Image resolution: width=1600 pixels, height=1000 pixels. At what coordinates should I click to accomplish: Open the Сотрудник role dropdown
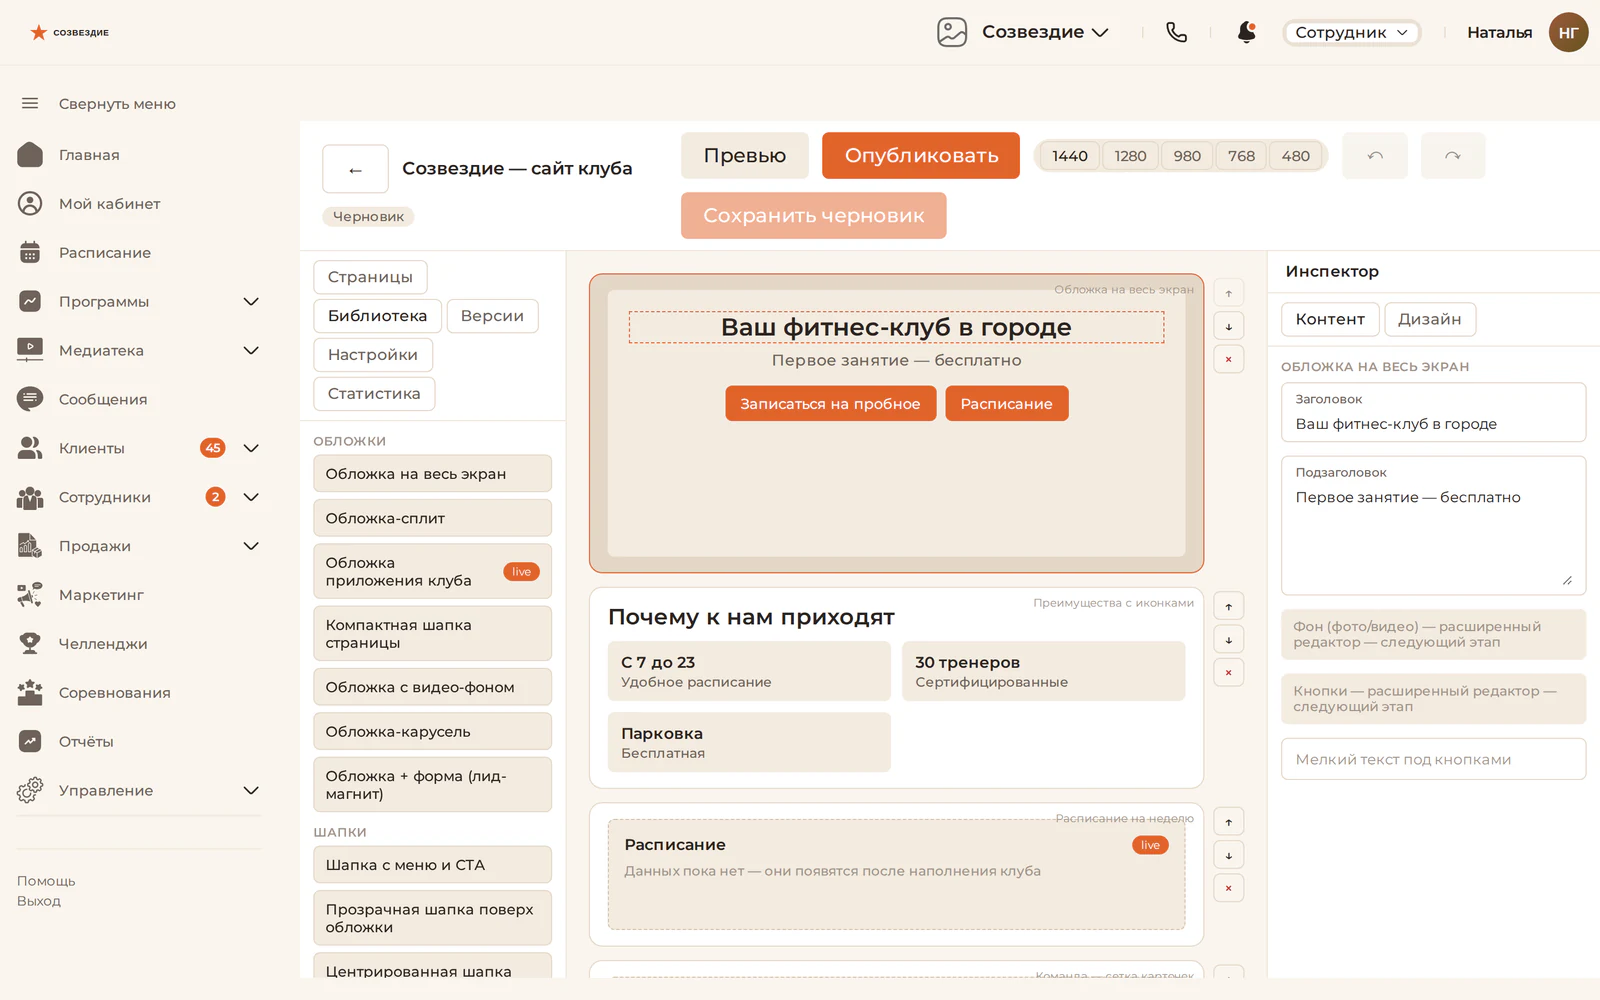[x=1351, y=32]
